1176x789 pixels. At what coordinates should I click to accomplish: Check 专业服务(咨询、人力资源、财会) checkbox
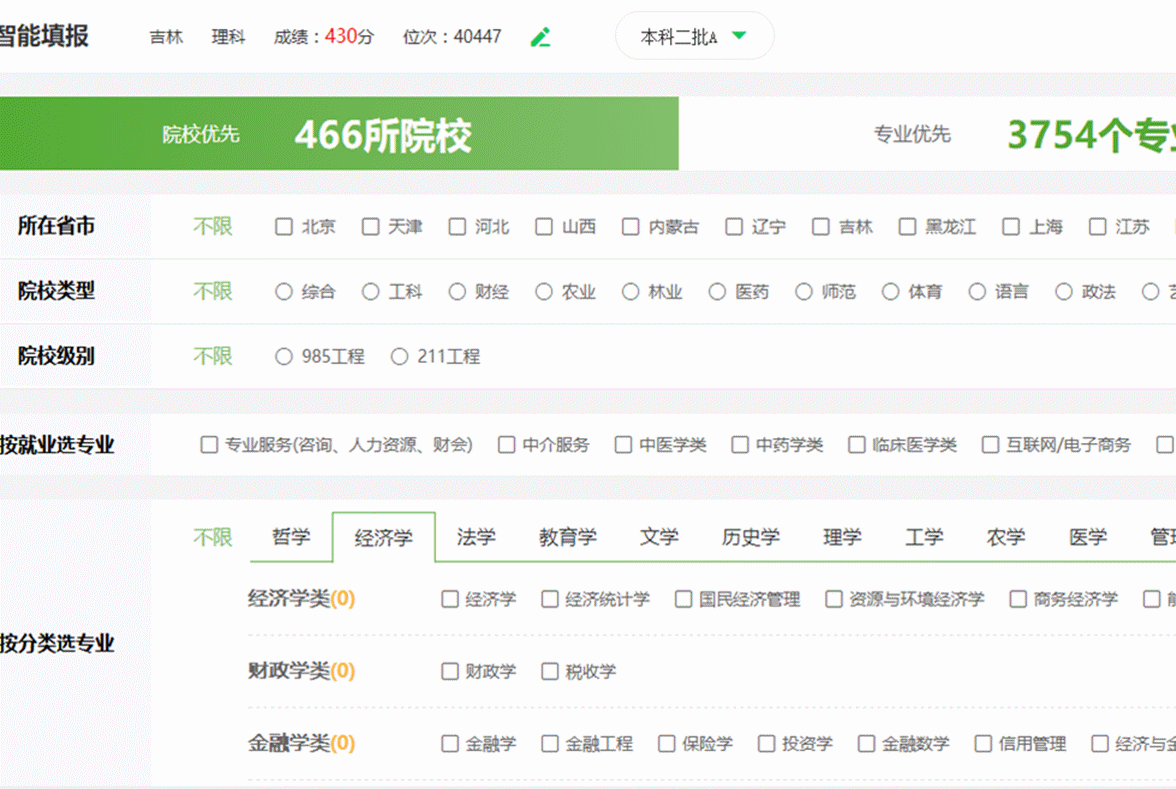(209, 445)
